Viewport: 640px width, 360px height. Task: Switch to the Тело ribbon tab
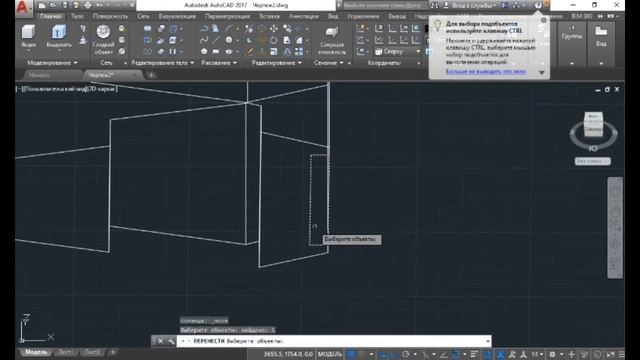pos(77,16)
